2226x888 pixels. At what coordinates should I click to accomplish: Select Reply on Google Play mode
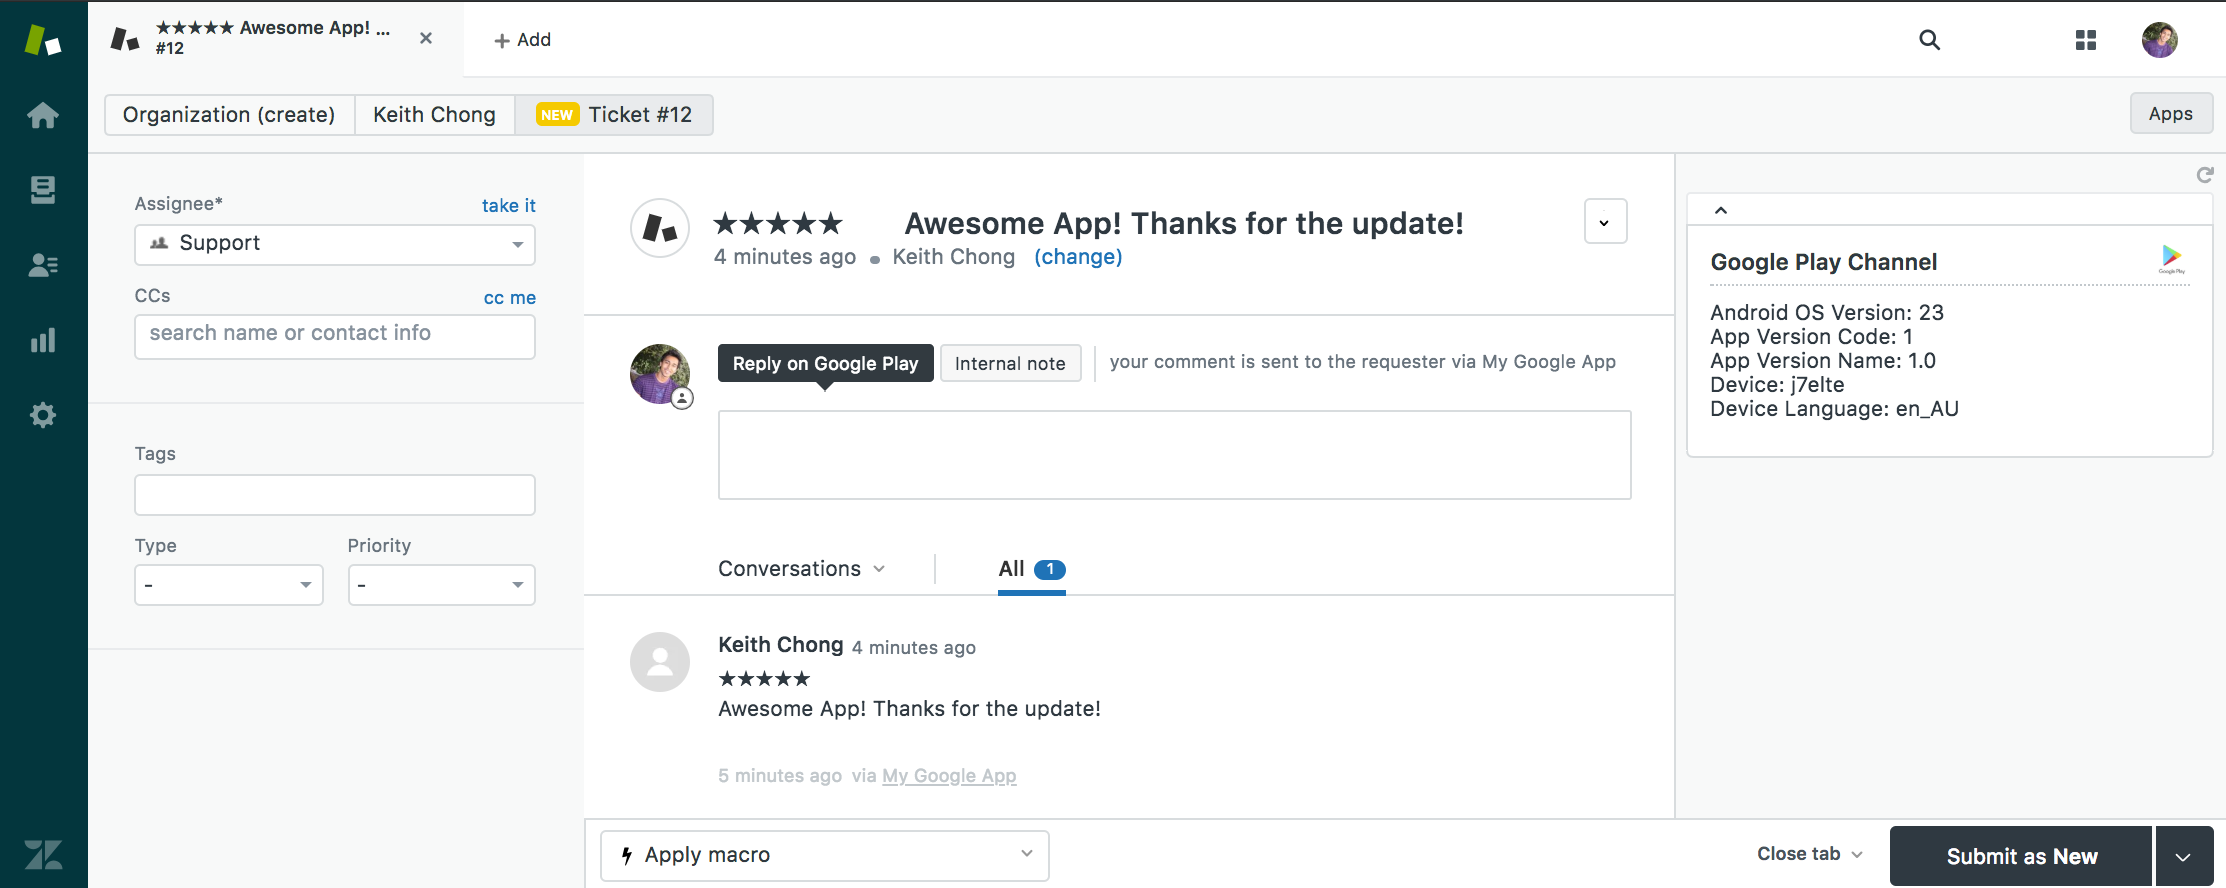tap(825, 363)
